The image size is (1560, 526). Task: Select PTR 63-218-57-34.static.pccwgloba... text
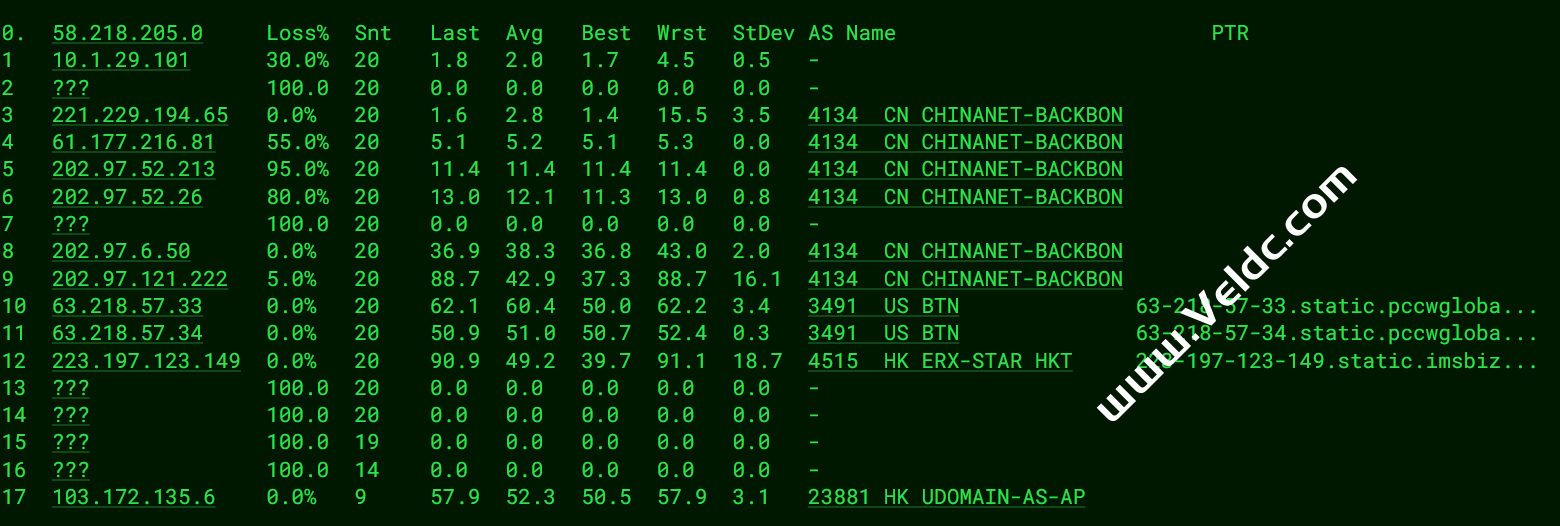pyautogui.click(x=1337, y=333)
